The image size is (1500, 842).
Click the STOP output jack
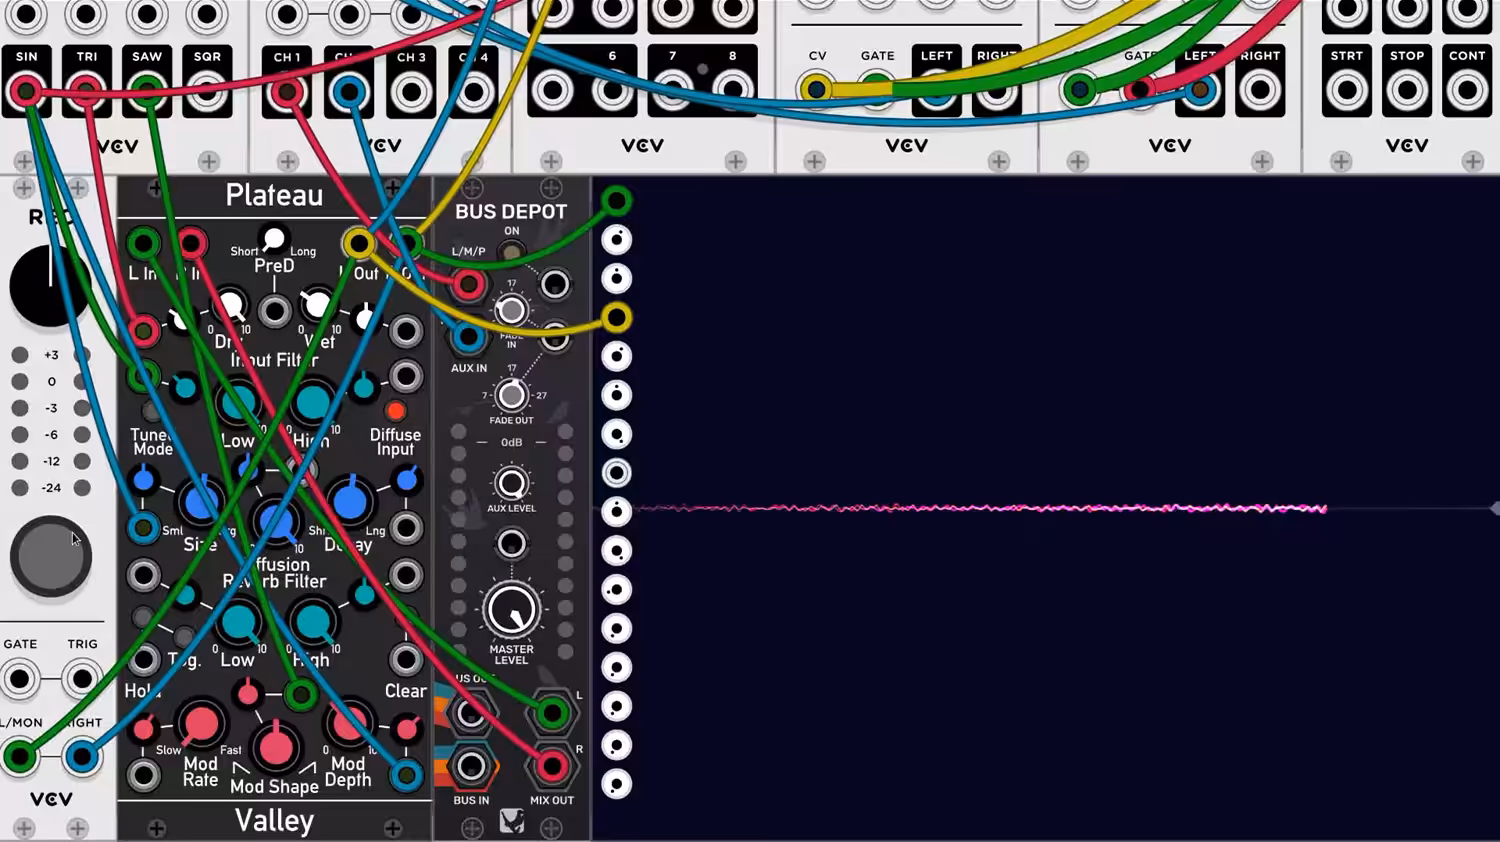(1407, 91)
